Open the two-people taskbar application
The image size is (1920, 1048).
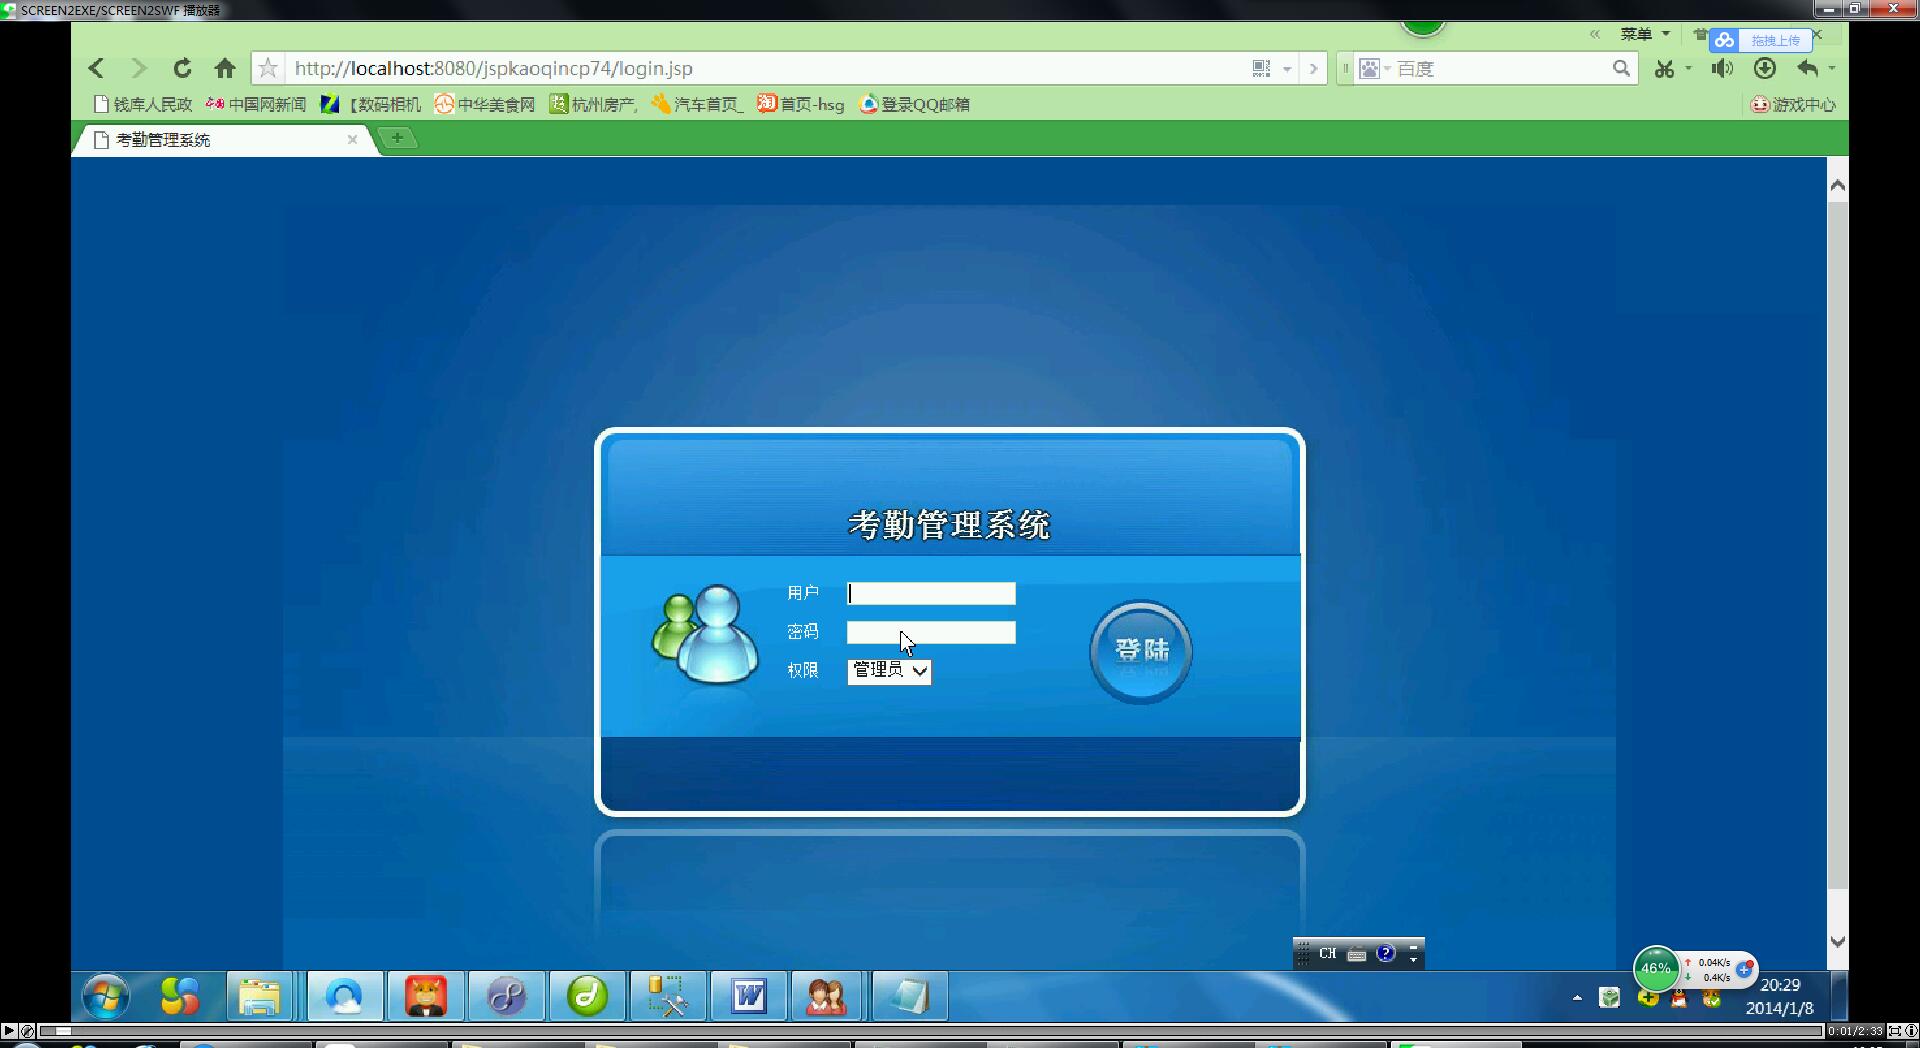(826, 996)
